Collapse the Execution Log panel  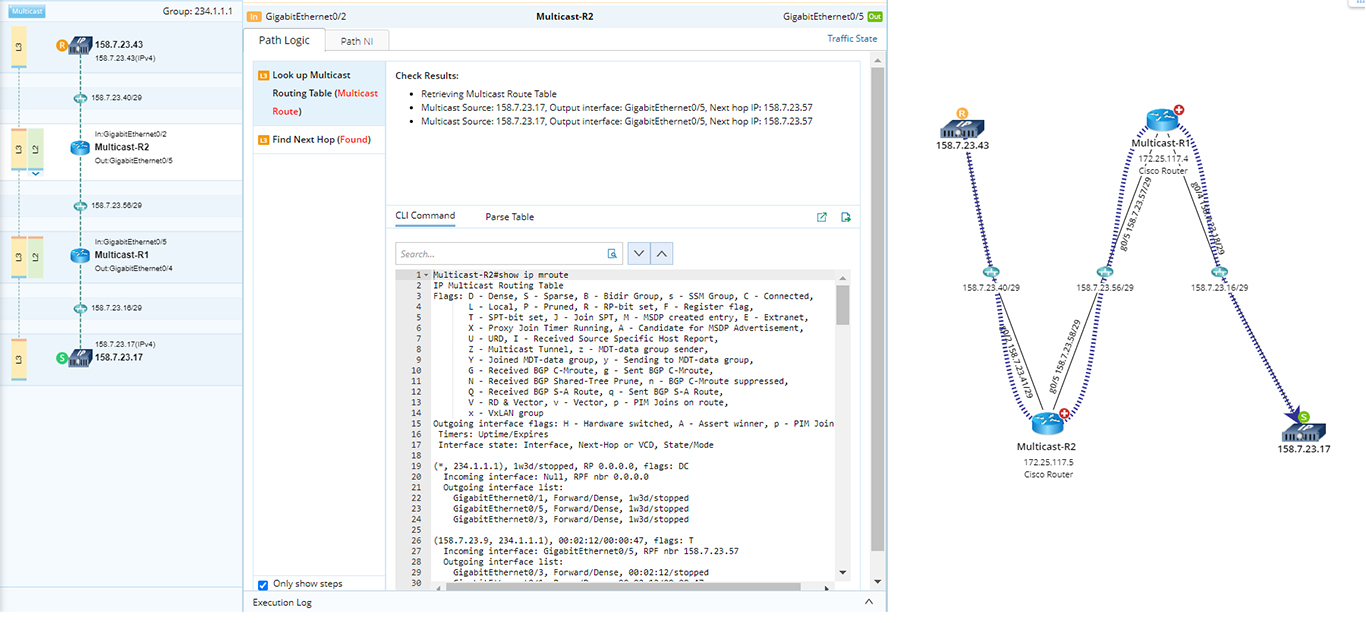pyautogui.click(x=867, y=602)
